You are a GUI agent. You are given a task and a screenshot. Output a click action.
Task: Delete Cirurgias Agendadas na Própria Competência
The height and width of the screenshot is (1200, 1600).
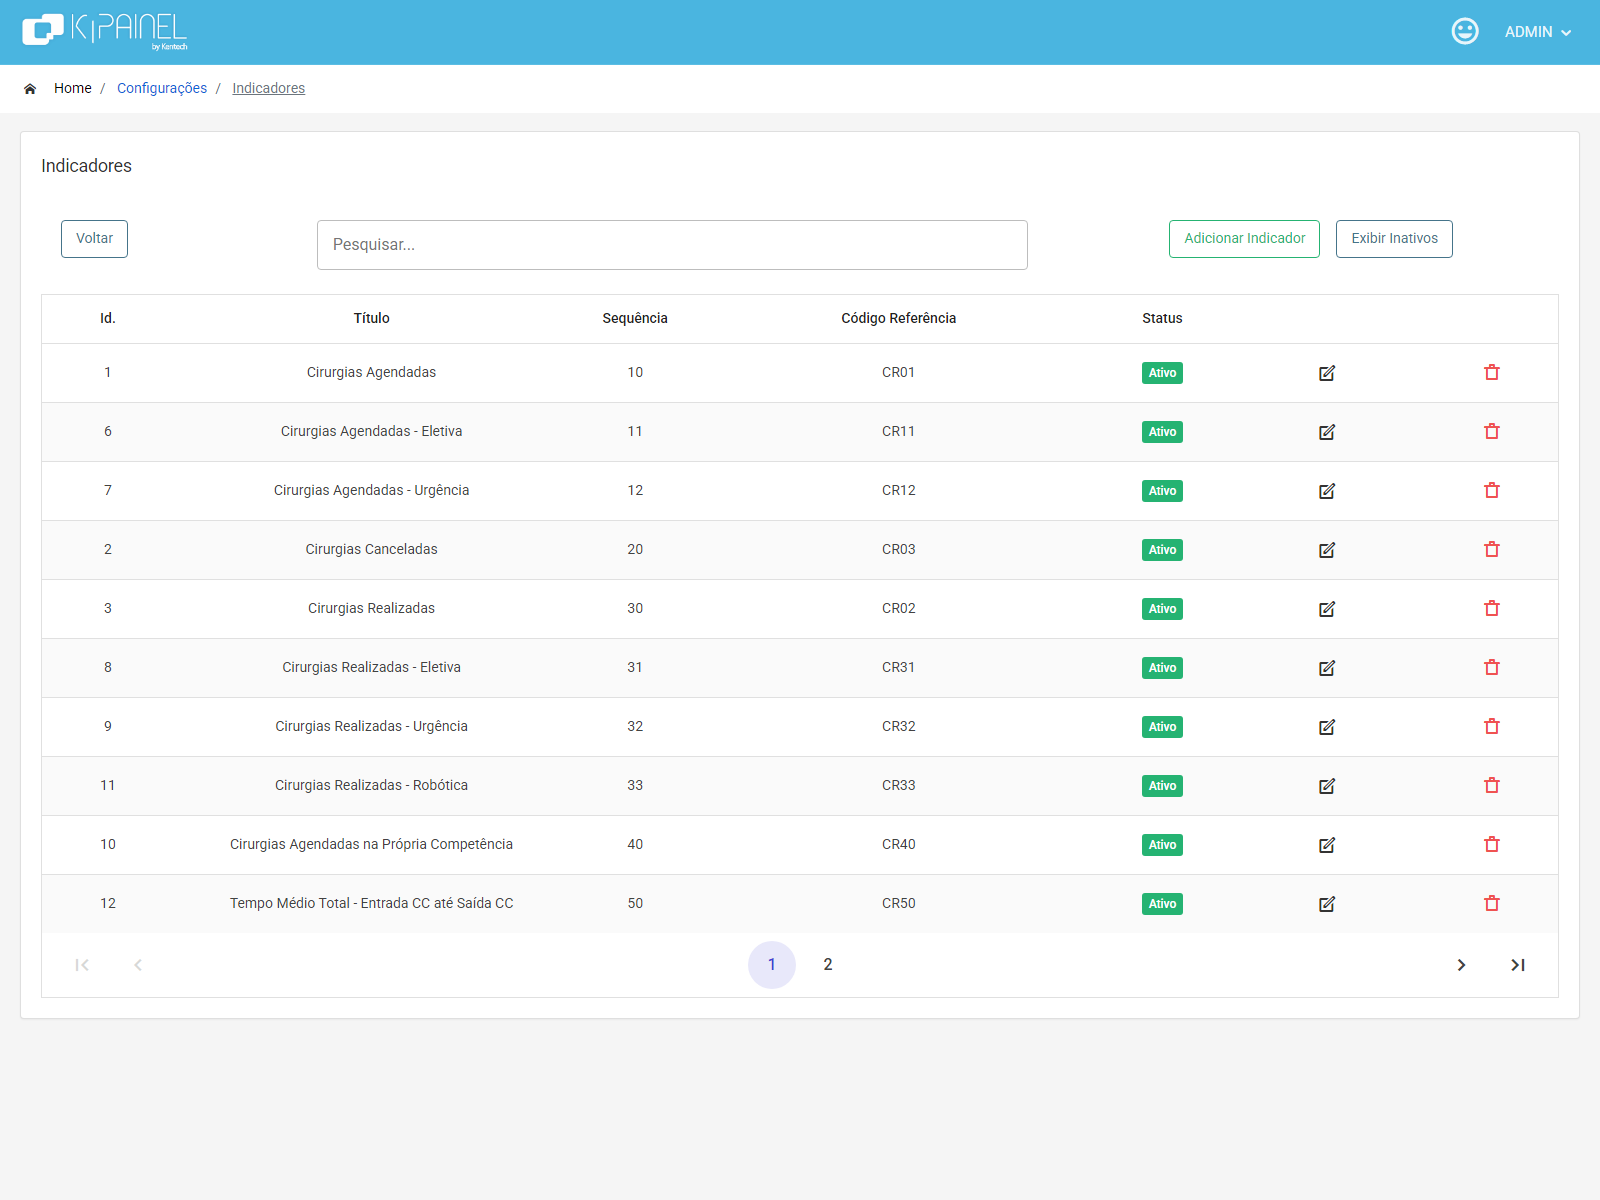pyautogui.click(x=1492, y=844)
